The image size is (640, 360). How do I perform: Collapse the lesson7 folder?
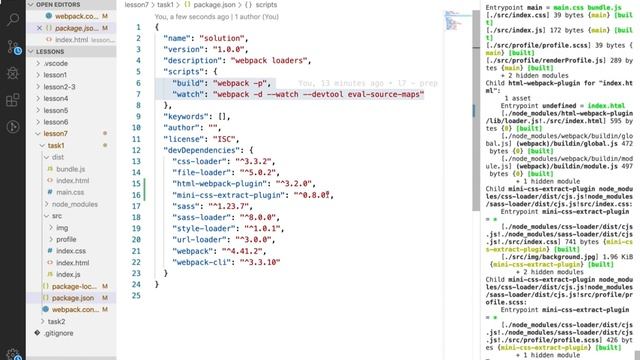pyautogui.click(x=38, y=133)
